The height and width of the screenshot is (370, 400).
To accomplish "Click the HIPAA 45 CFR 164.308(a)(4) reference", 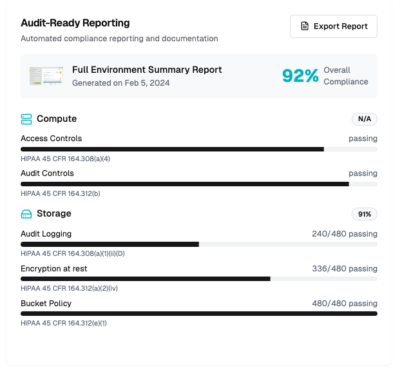I will point(65,159).
